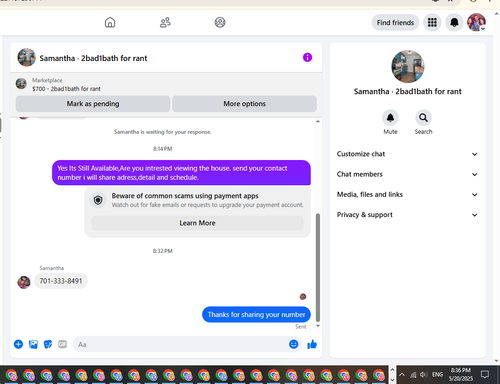Open the Notifications bell icon
500x384 pixels.
[454, 23]
